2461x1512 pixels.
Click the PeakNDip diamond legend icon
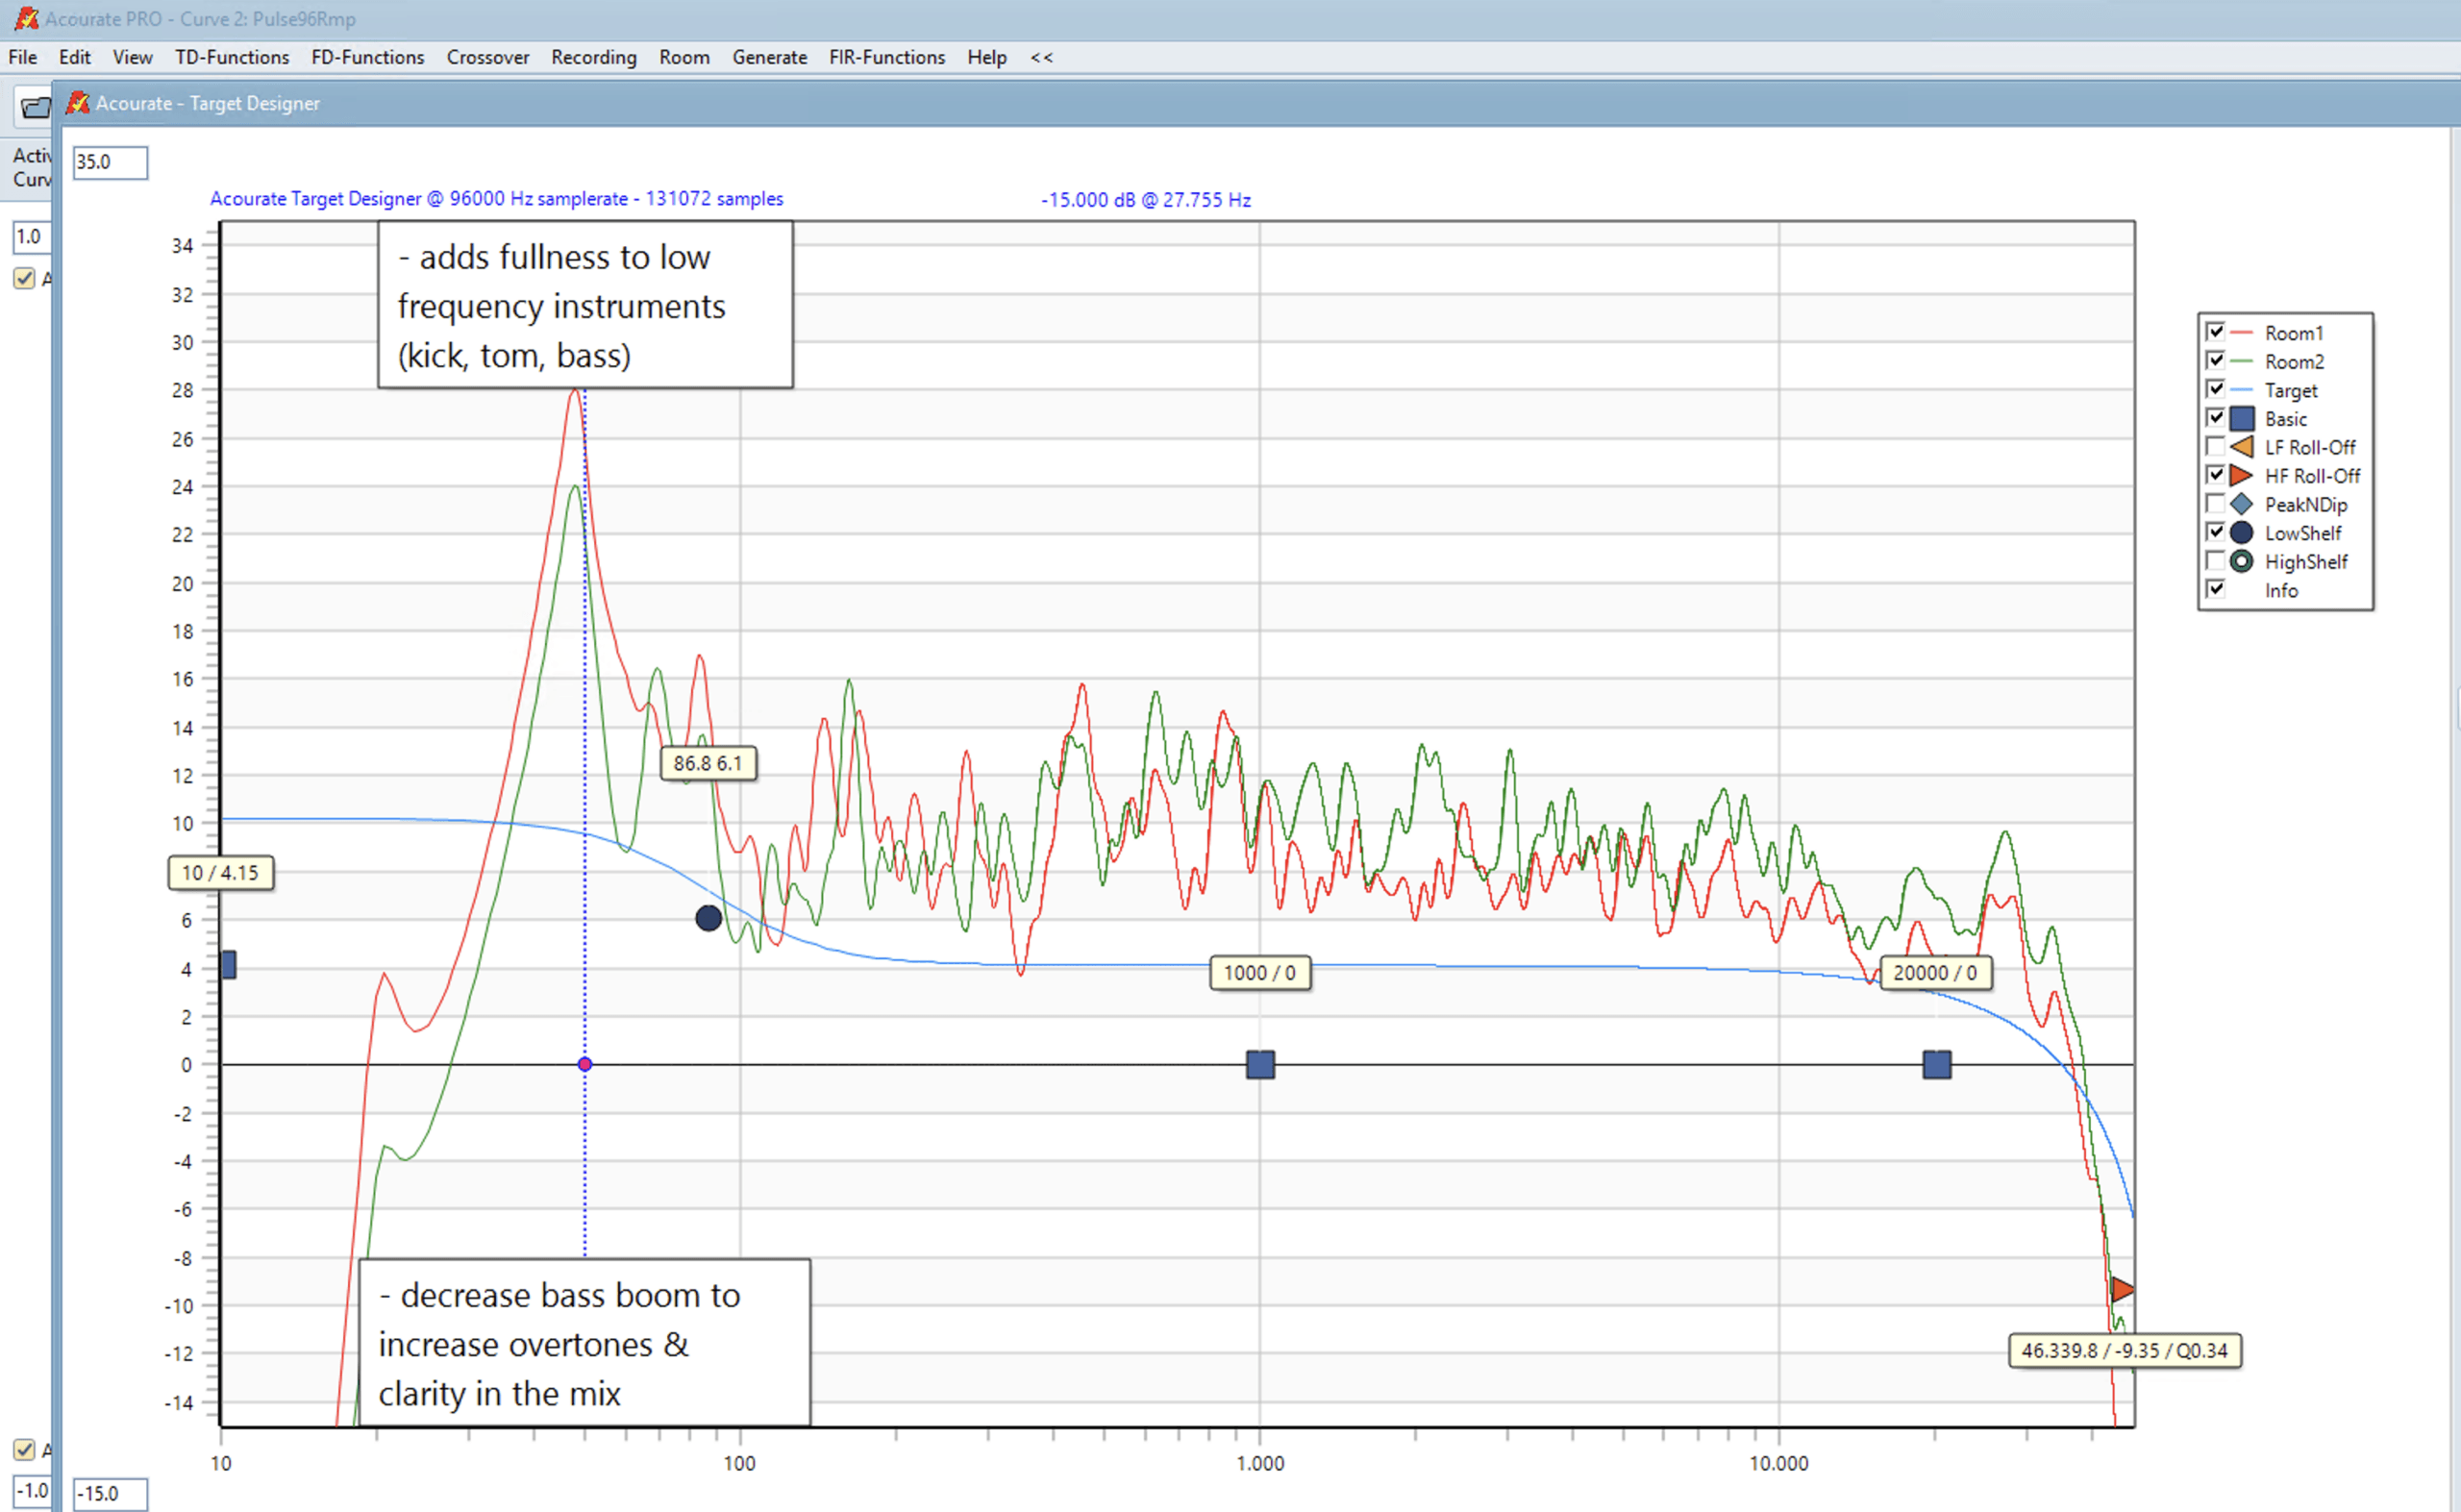pos(2241,504)
